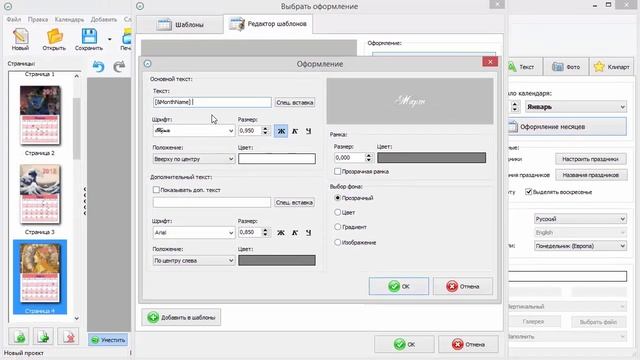Increase additional text size 0,850 stepper
Viewport: 640px width, 360px height.
[266, 230]
